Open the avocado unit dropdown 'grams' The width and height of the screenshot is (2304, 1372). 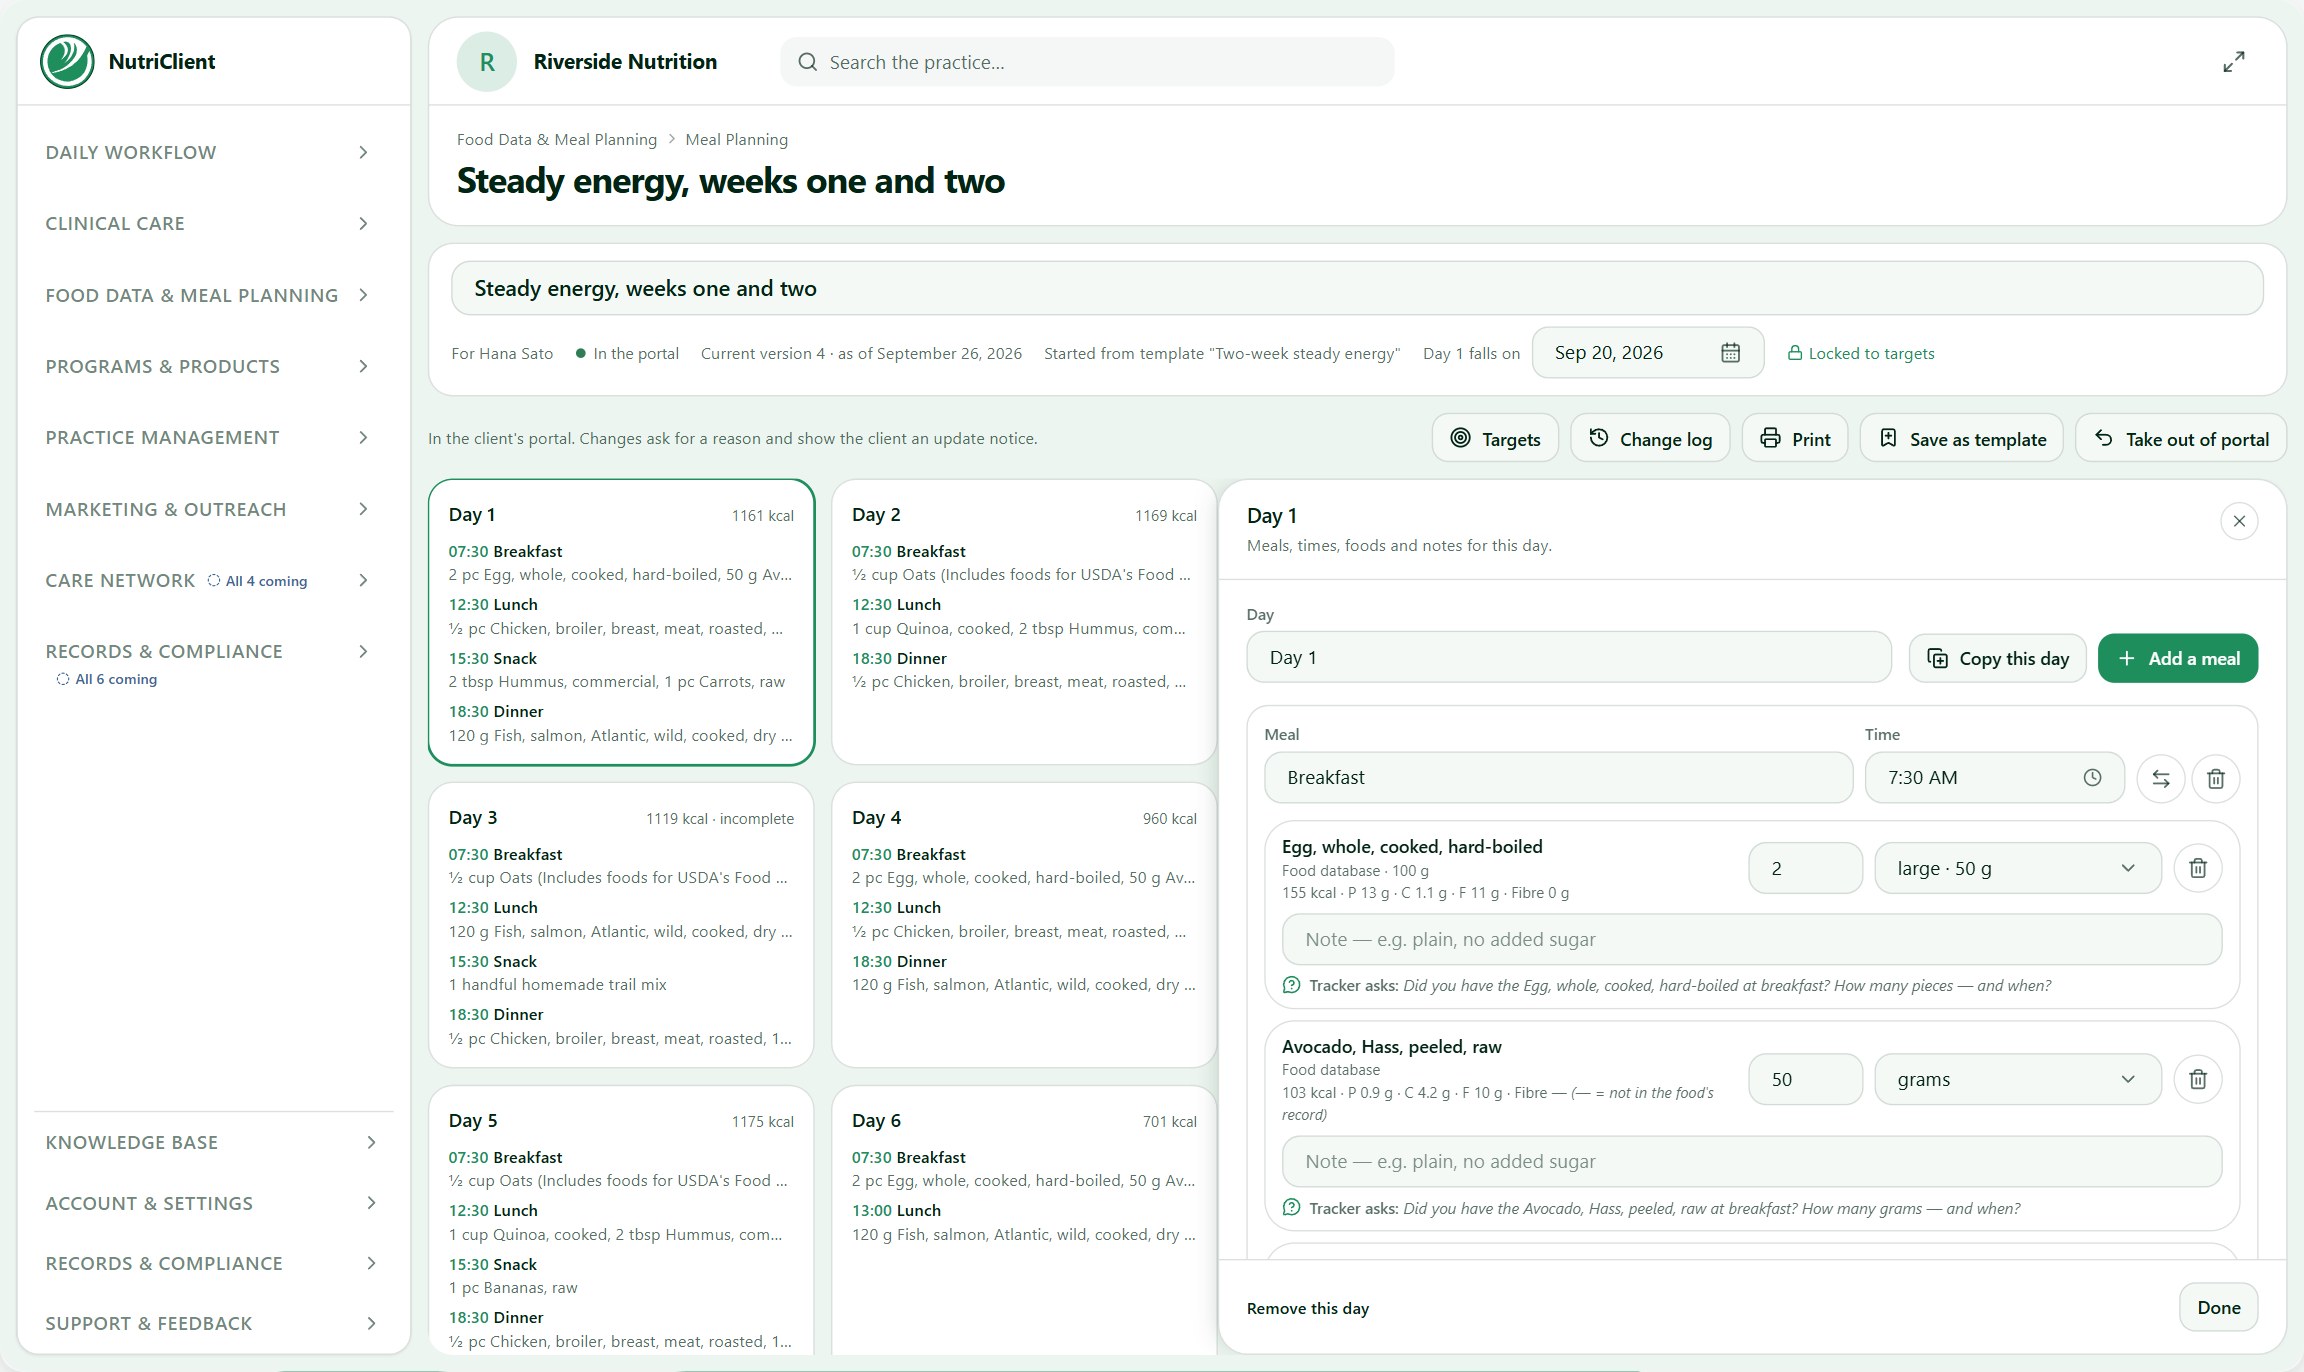tap(2017, 1079)
